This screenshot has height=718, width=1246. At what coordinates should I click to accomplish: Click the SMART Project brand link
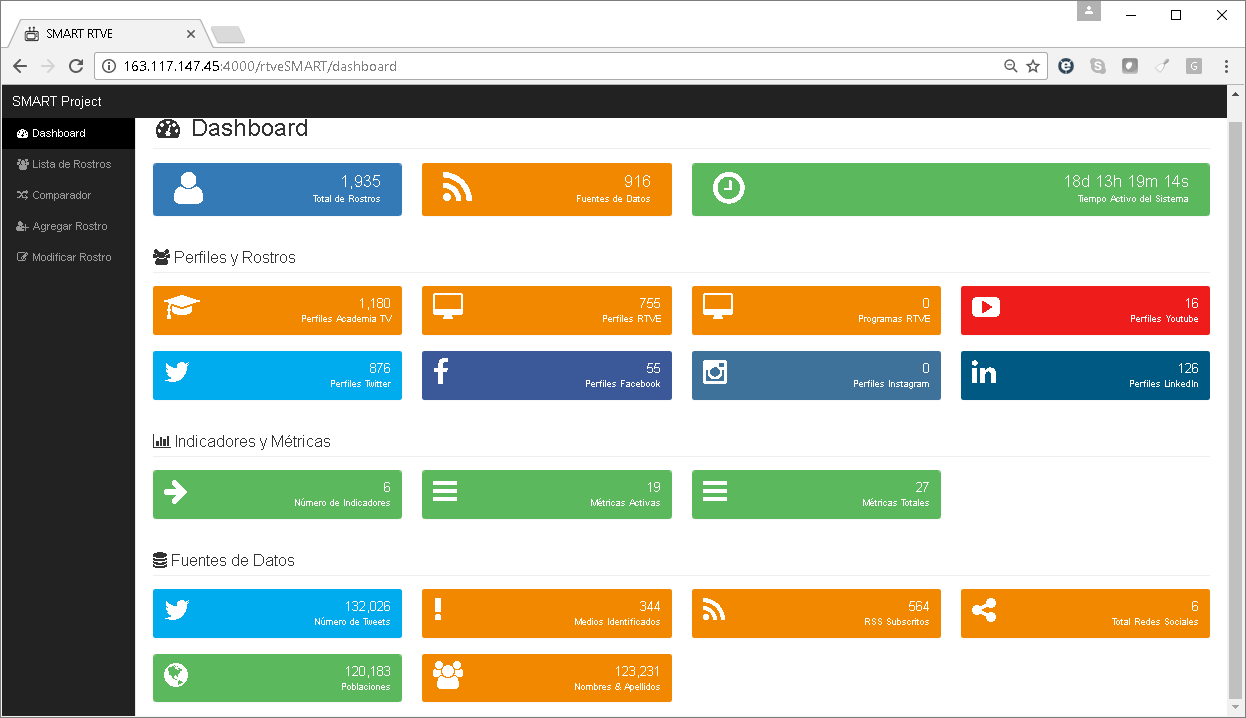pos(57,101)
